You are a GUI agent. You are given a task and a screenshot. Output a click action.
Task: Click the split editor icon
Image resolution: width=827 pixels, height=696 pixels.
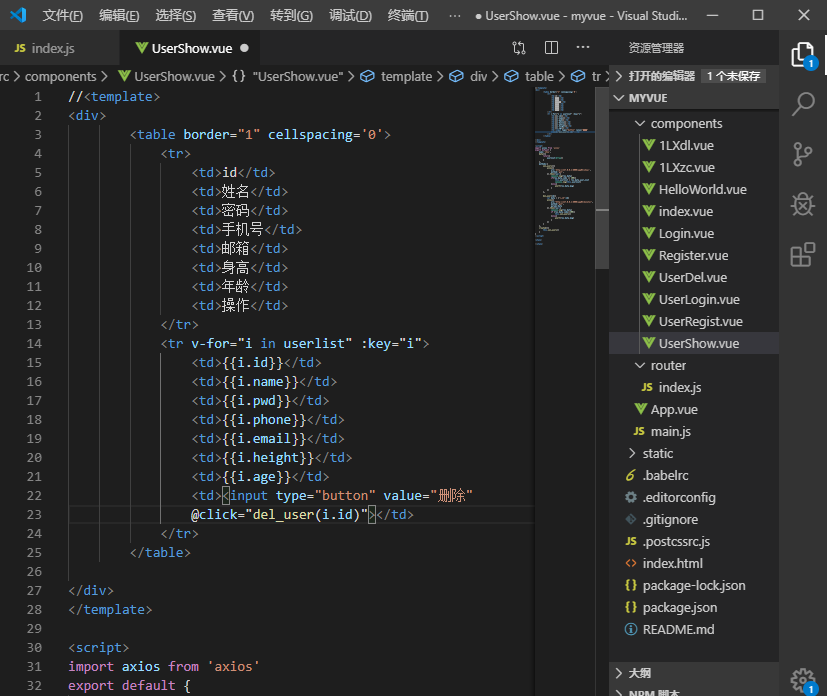(551, 48)
